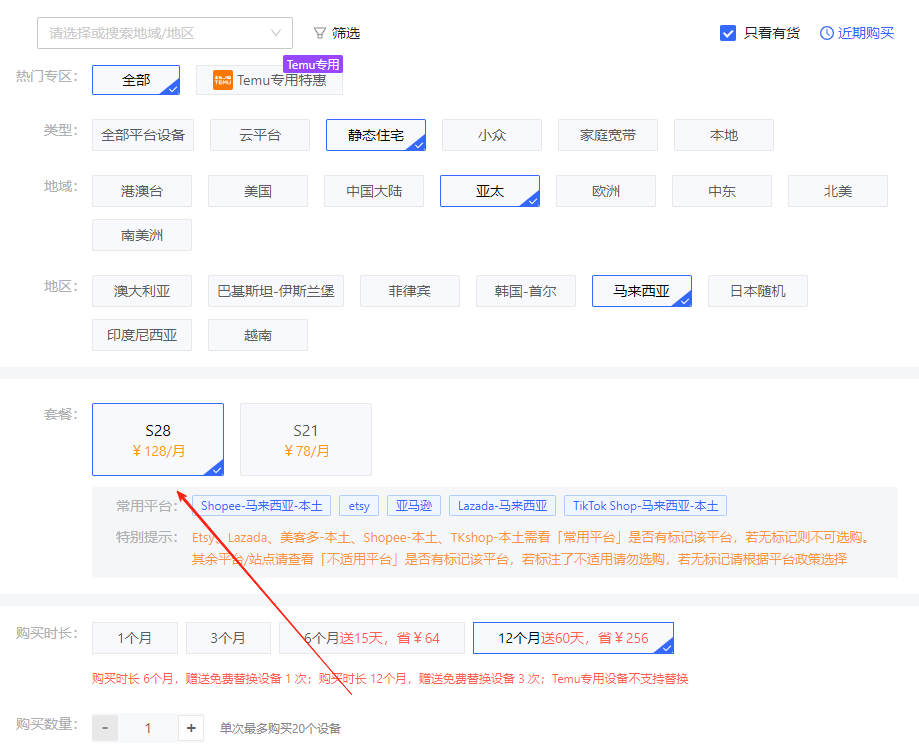Choose the 小众 type option

(492, 135)
